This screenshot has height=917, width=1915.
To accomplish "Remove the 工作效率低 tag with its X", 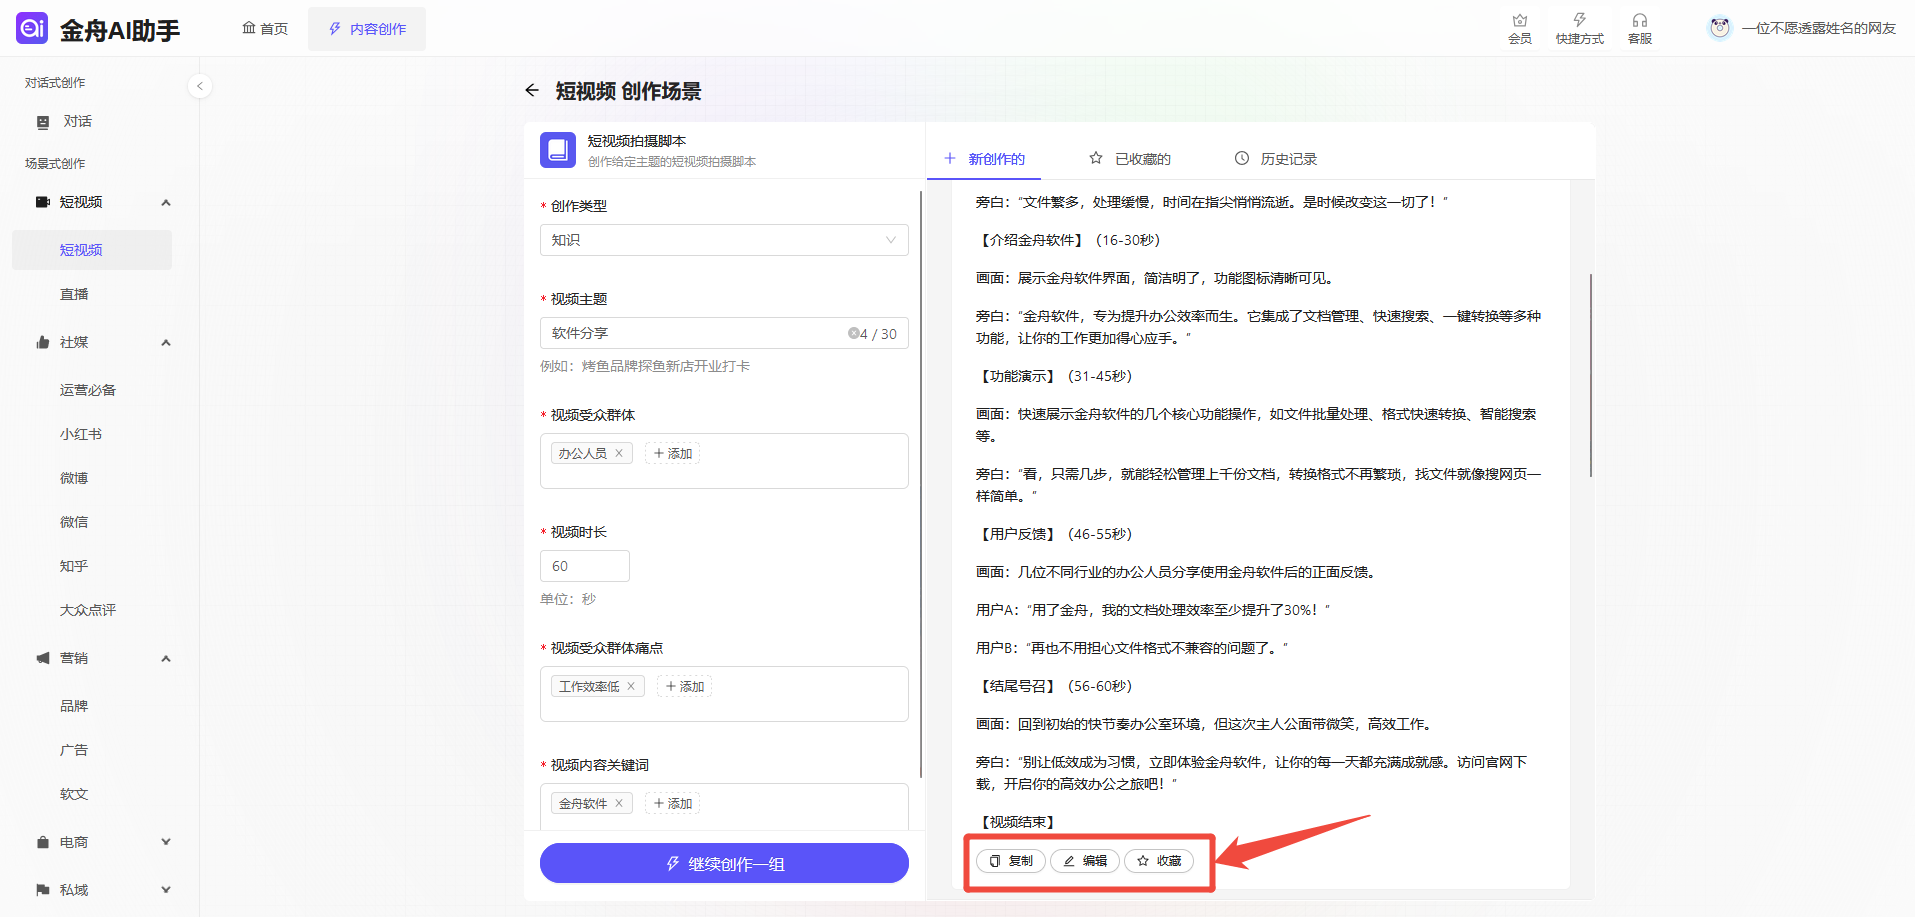I will coord(631,686).
